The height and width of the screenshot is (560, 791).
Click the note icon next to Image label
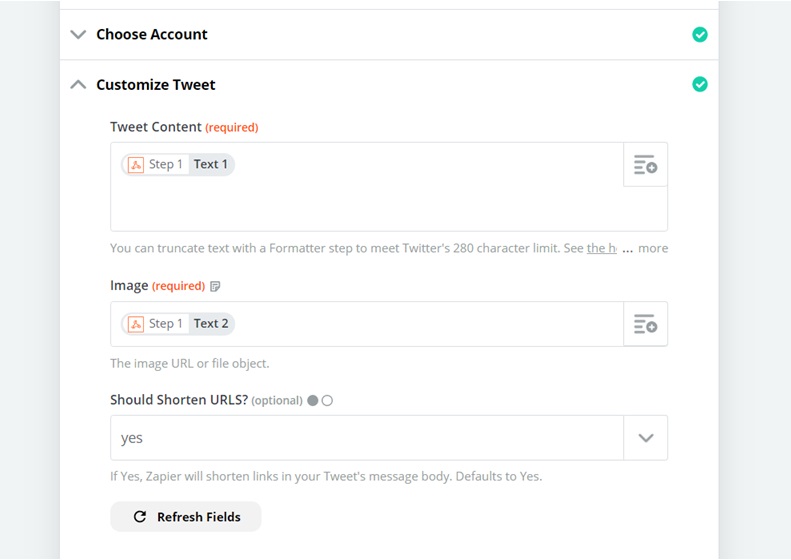click(x=215, y=286)
